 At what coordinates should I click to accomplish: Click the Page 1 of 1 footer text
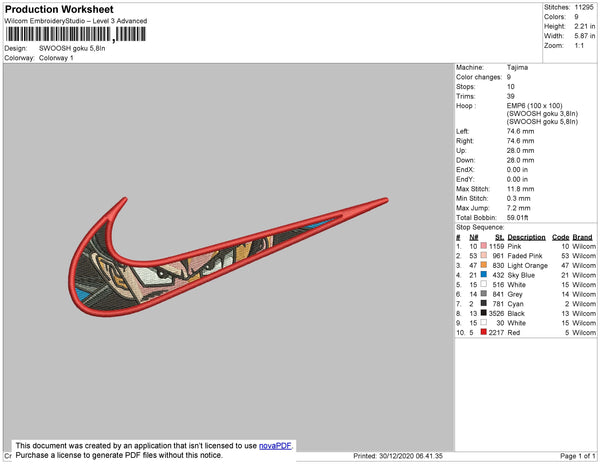(577, 456)
